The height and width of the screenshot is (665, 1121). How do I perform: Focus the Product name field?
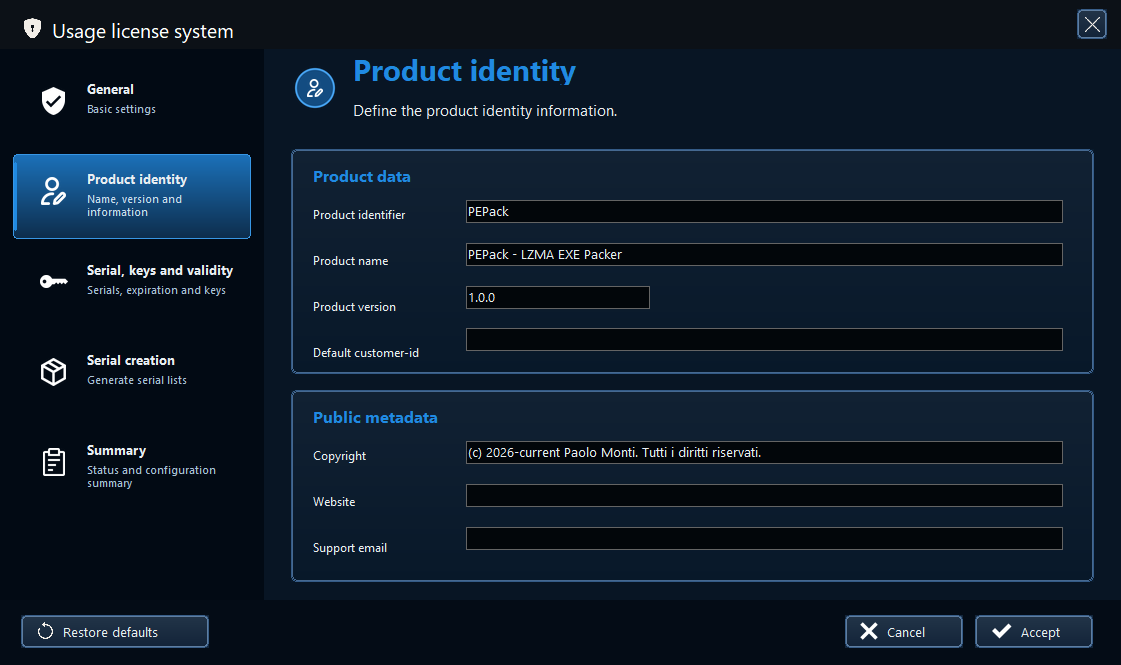[x=764, y=255]
